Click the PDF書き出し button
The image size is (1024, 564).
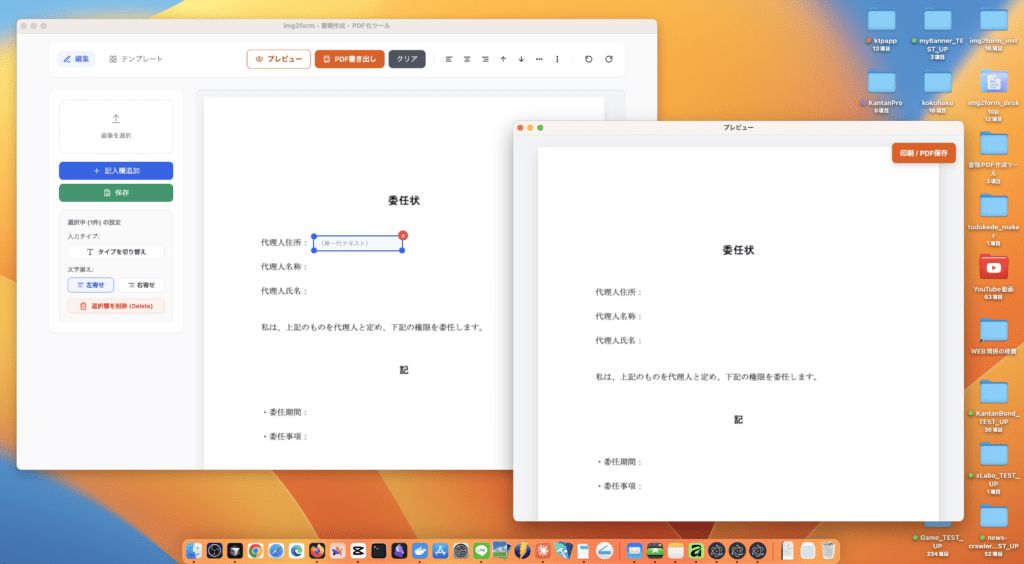pos(349,59)
